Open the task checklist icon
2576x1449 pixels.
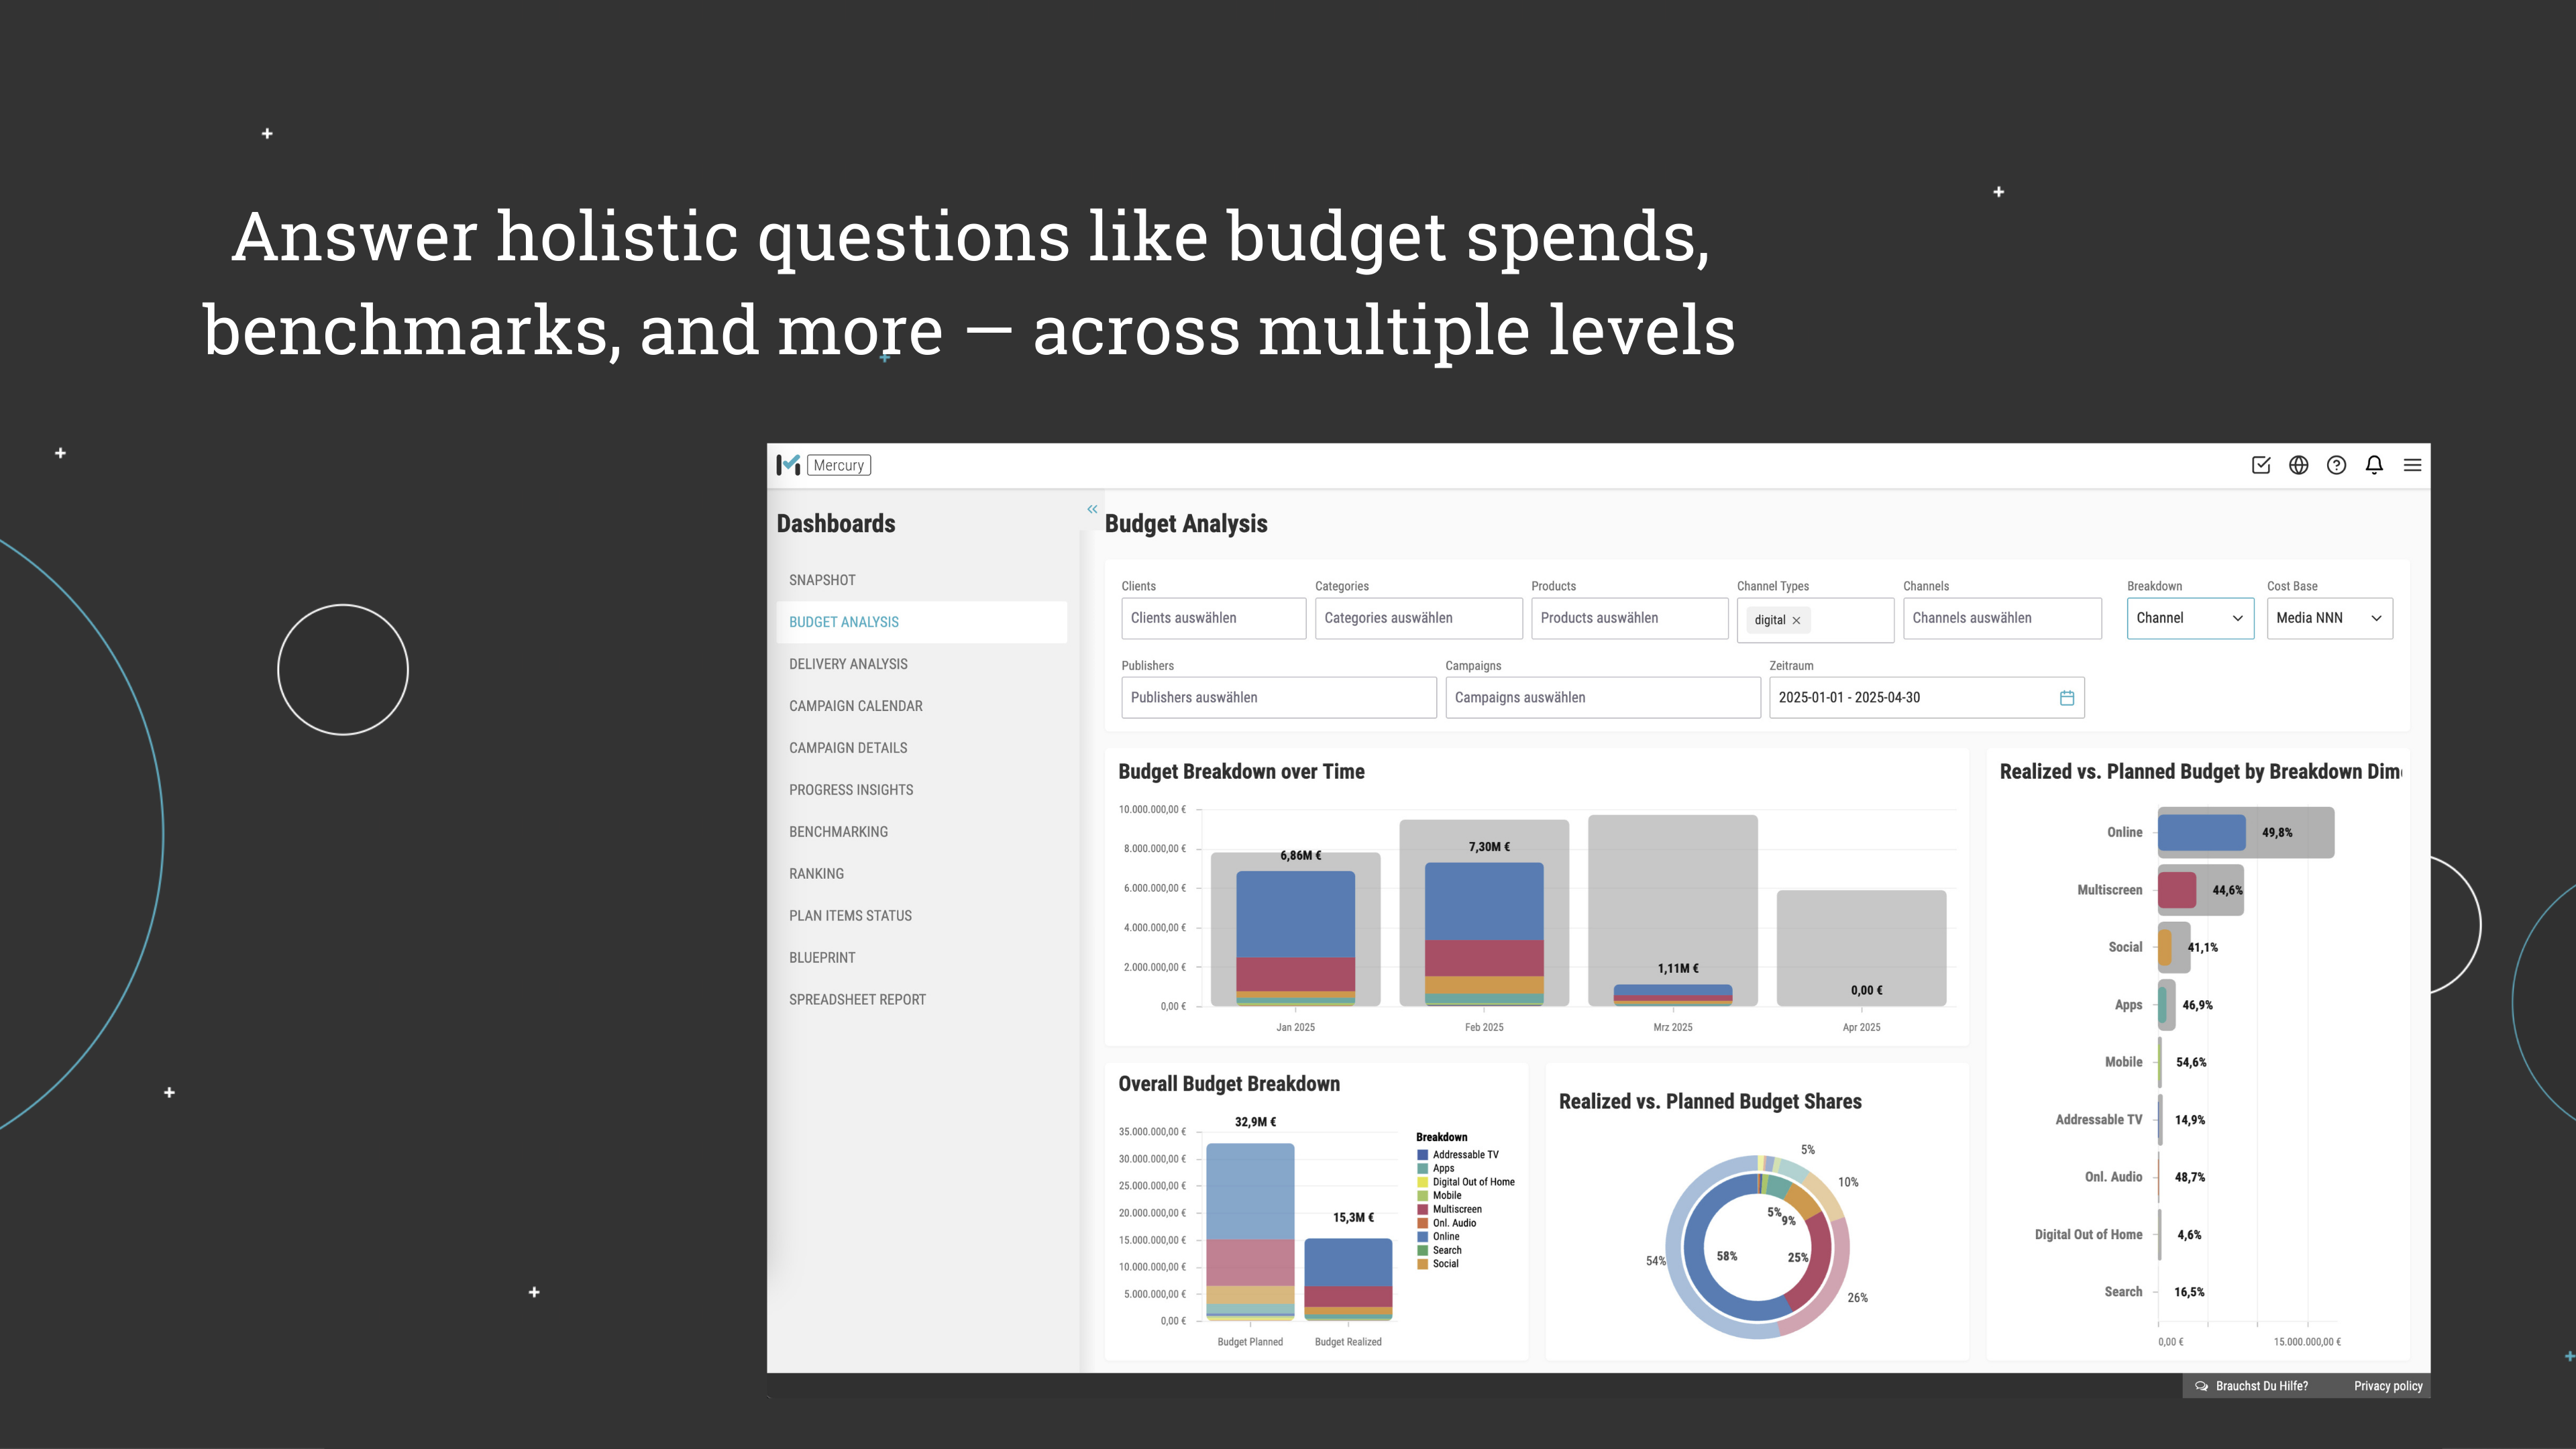pyautogui.click(x=2260, y=465)
